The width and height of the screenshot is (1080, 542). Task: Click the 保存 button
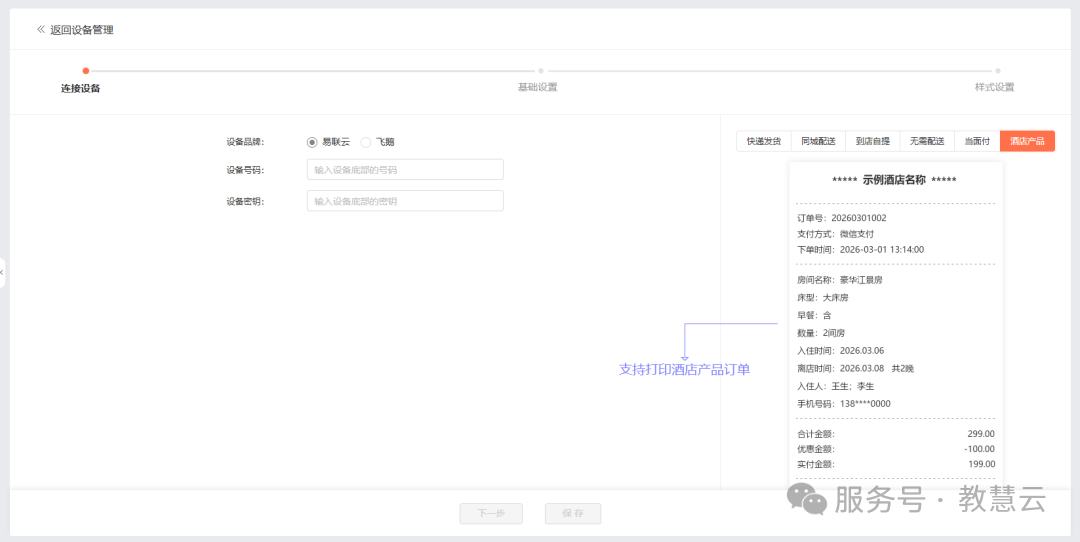pyautogui.click(x=573, y=514)
